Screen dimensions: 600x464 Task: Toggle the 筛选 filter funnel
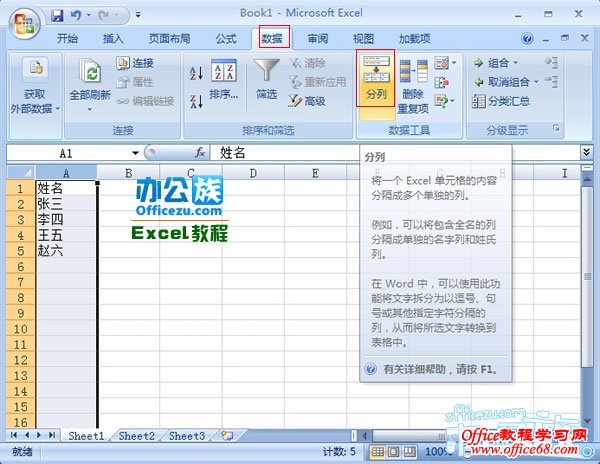267,80
